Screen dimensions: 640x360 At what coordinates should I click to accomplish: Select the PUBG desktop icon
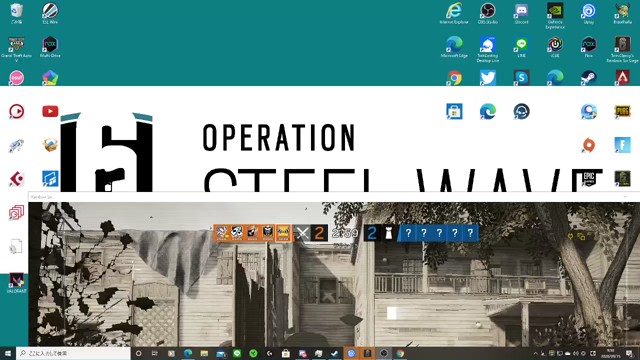[x=622, y=111]
